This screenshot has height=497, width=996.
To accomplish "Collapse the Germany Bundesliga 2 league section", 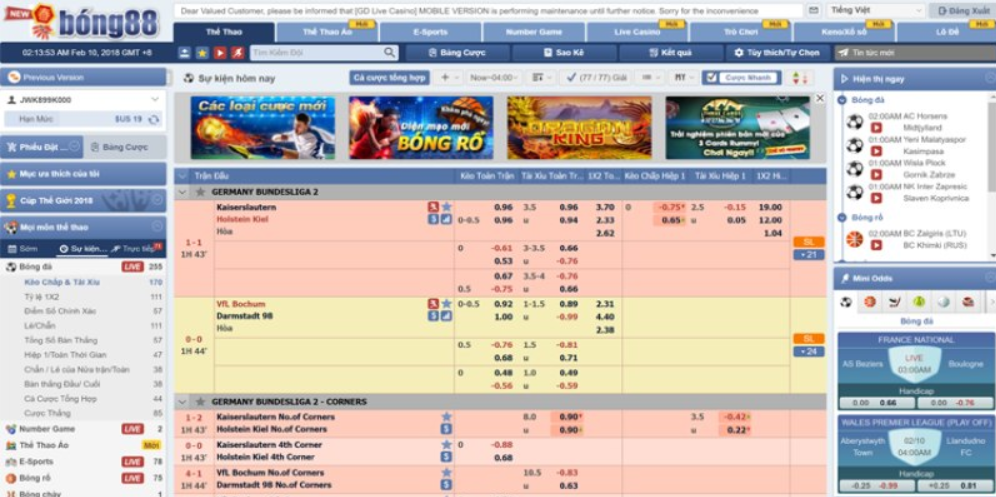I will (182, 191).
